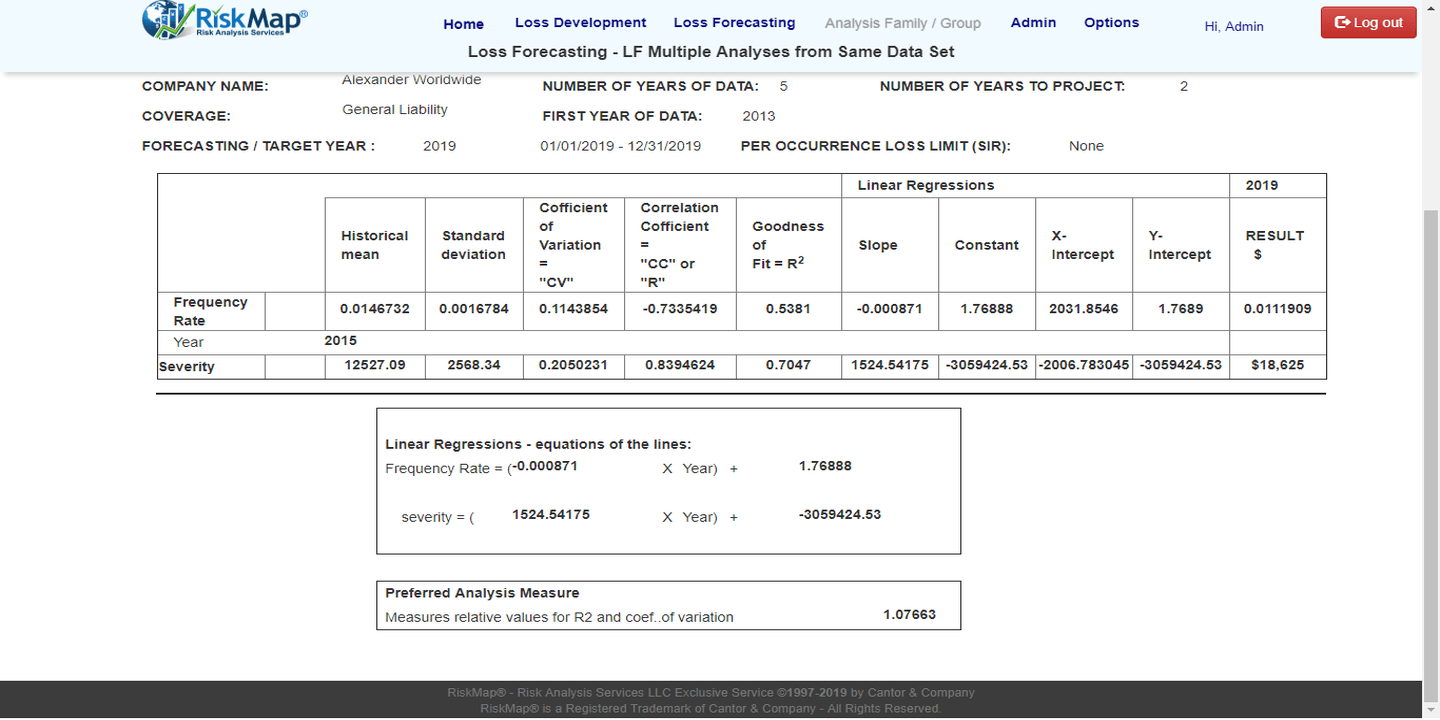The height and width of the screenshot is (720, 1440).
Task: Click Severity X-Intercept value -2006.783045
Action: (x=1084, y=365)
